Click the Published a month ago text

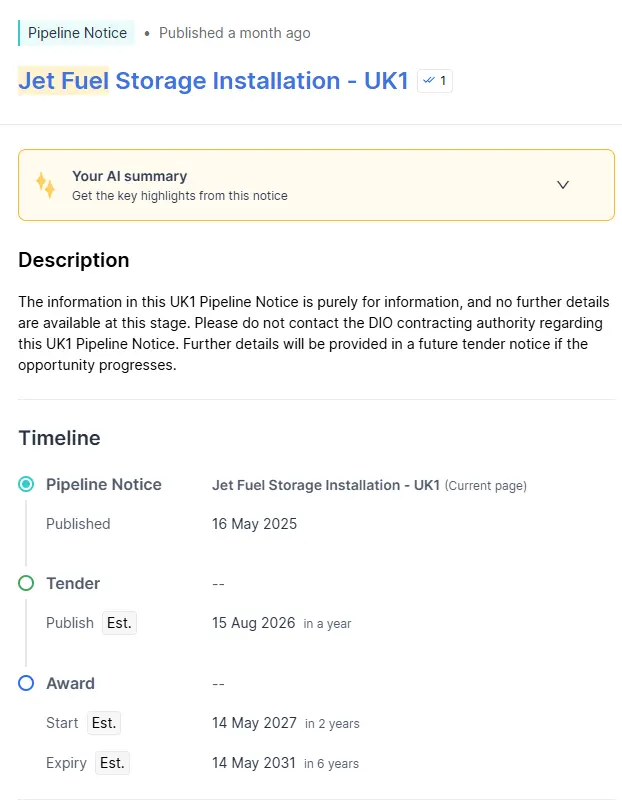(235, 33)
